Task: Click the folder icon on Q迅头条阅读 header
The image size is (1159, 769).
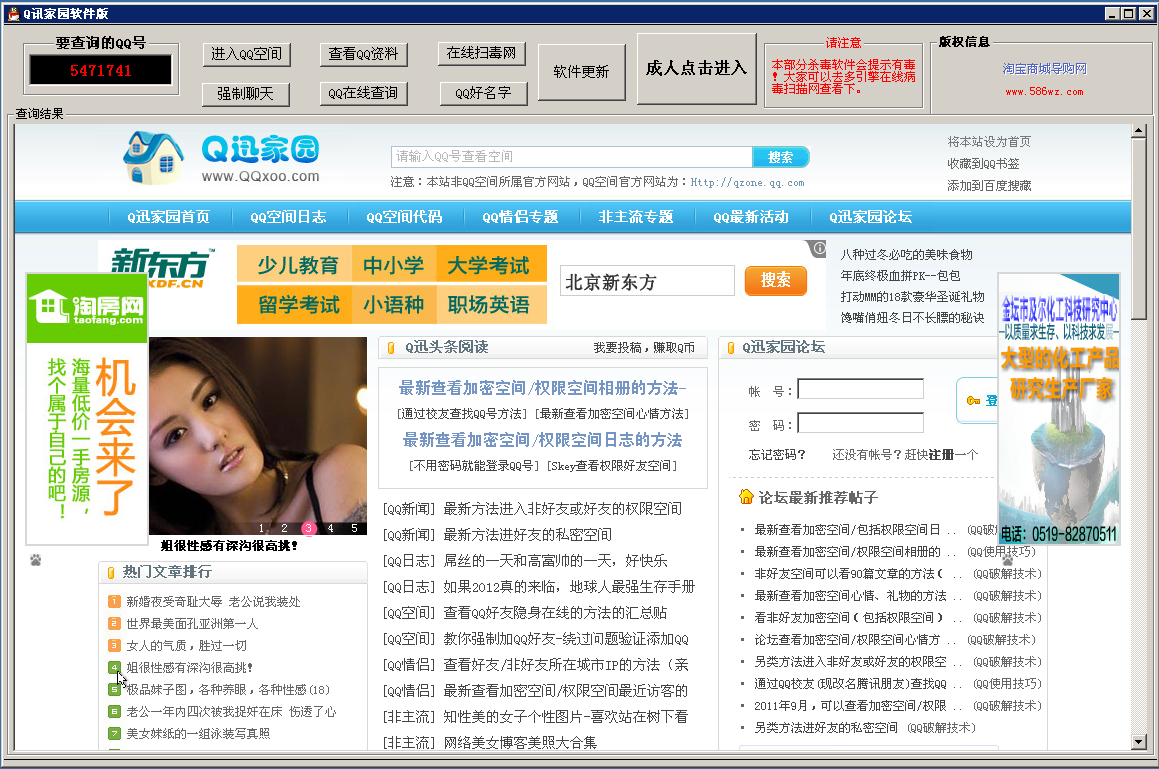Action: point(390,347)
